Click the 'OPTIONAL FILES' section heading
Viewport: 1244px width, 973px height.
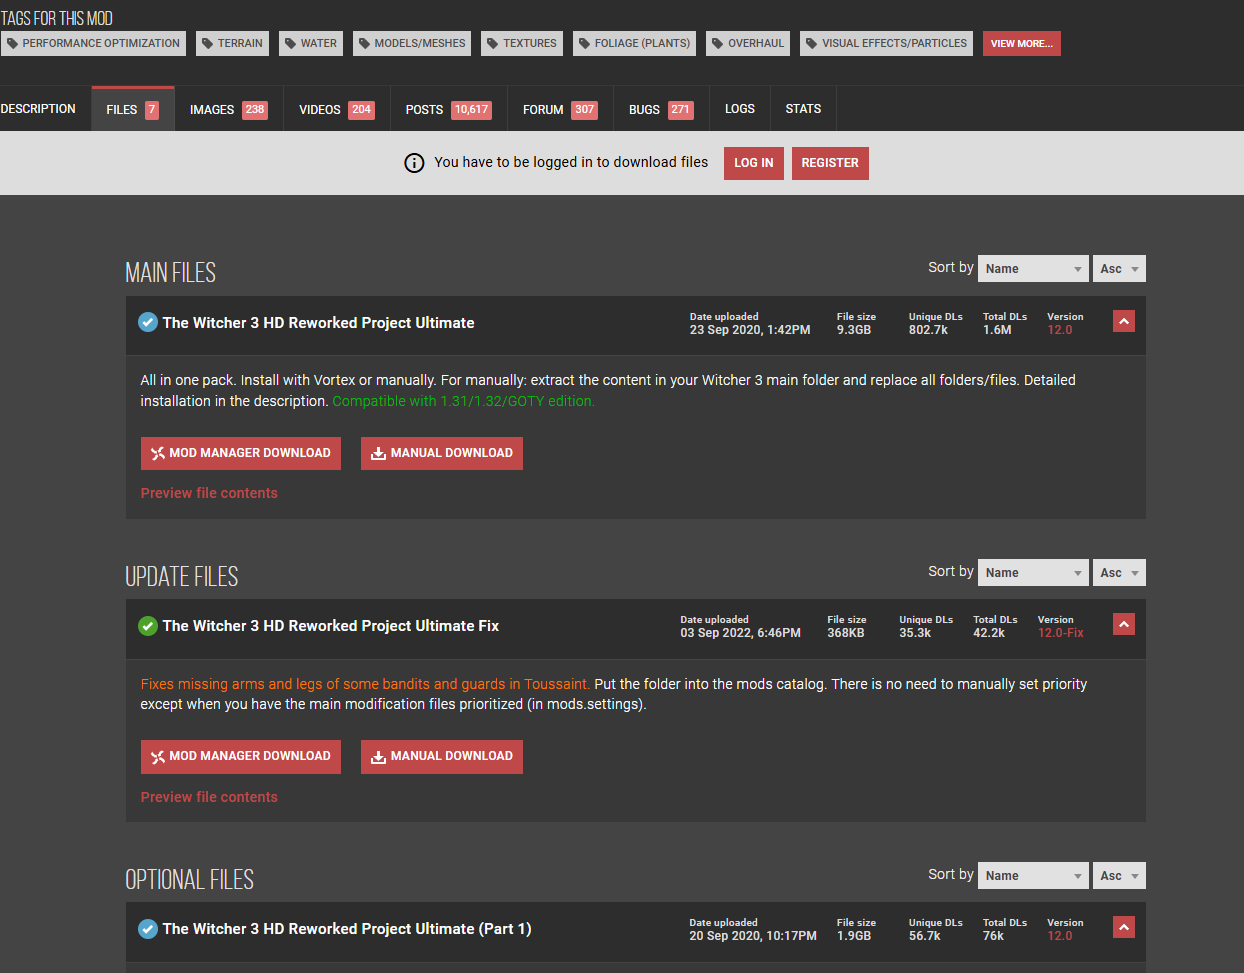189,880
